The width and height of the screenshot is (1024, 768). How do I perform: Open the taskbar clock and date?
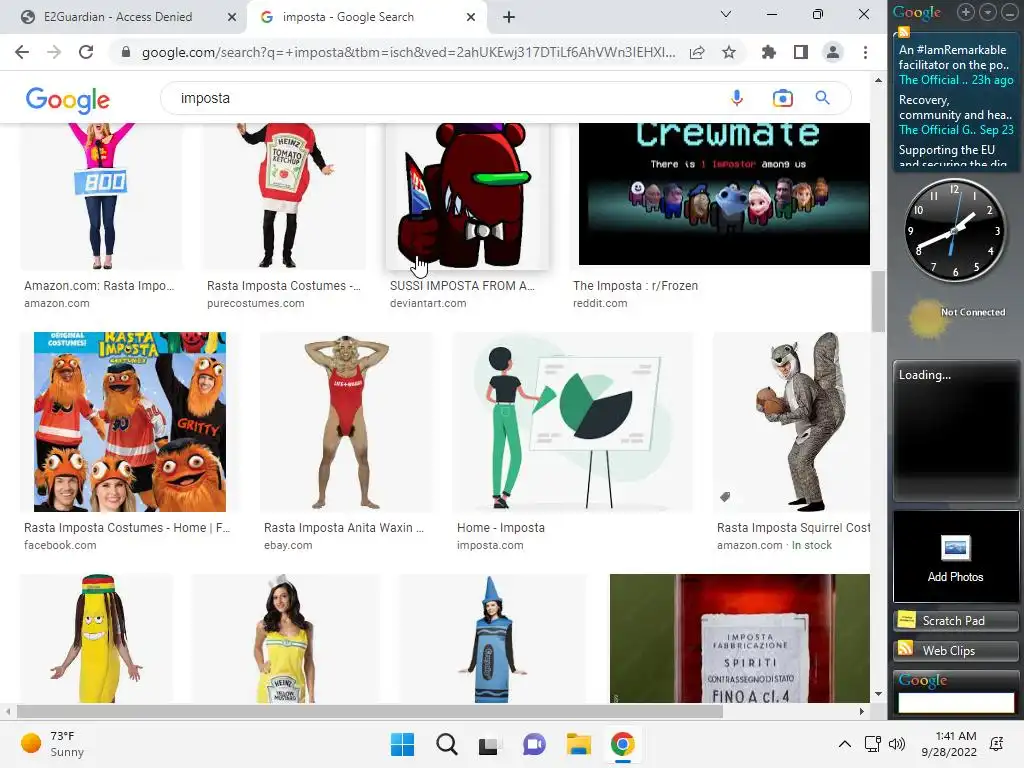[x=949, y=744]
